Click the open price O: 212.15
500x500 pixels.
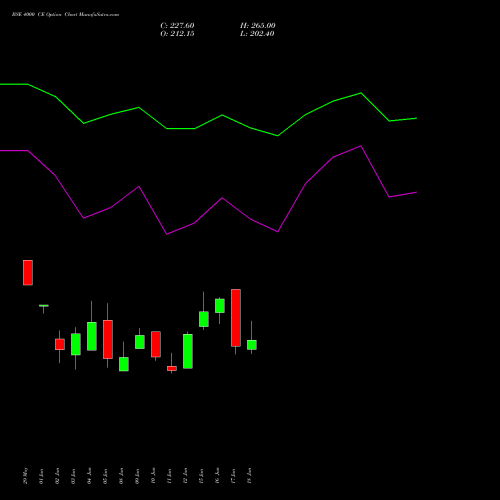pyautogui.click(x=177, y=34)
